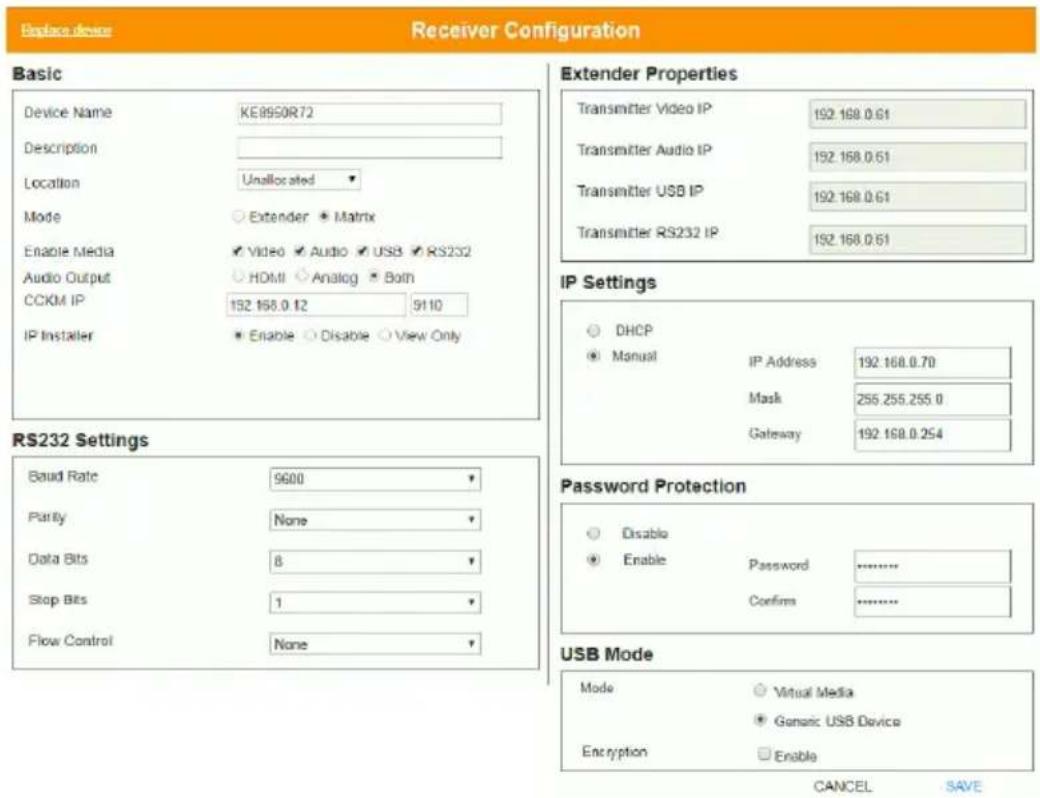Click the Confirm password field
Image resolution: width=1040 pixels, height=798 pixels.
coord(933,602)
